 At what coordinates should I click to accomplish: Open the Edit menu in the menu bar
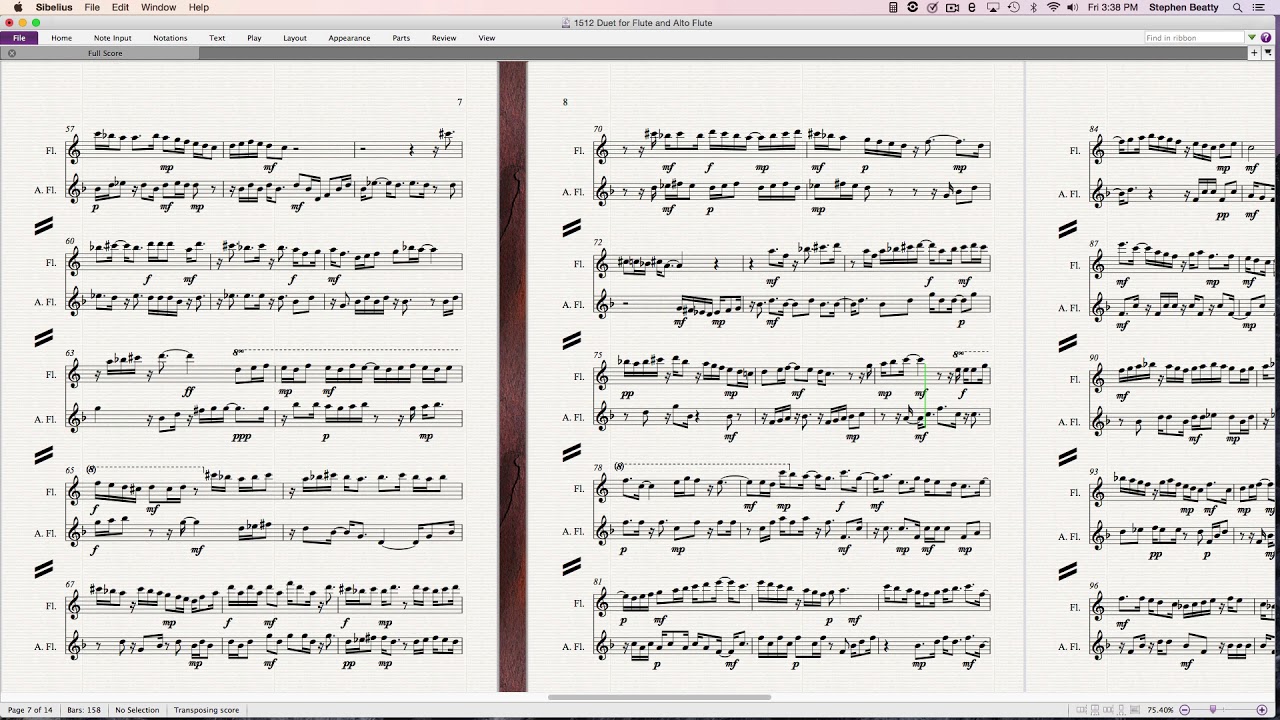(120, 7)
